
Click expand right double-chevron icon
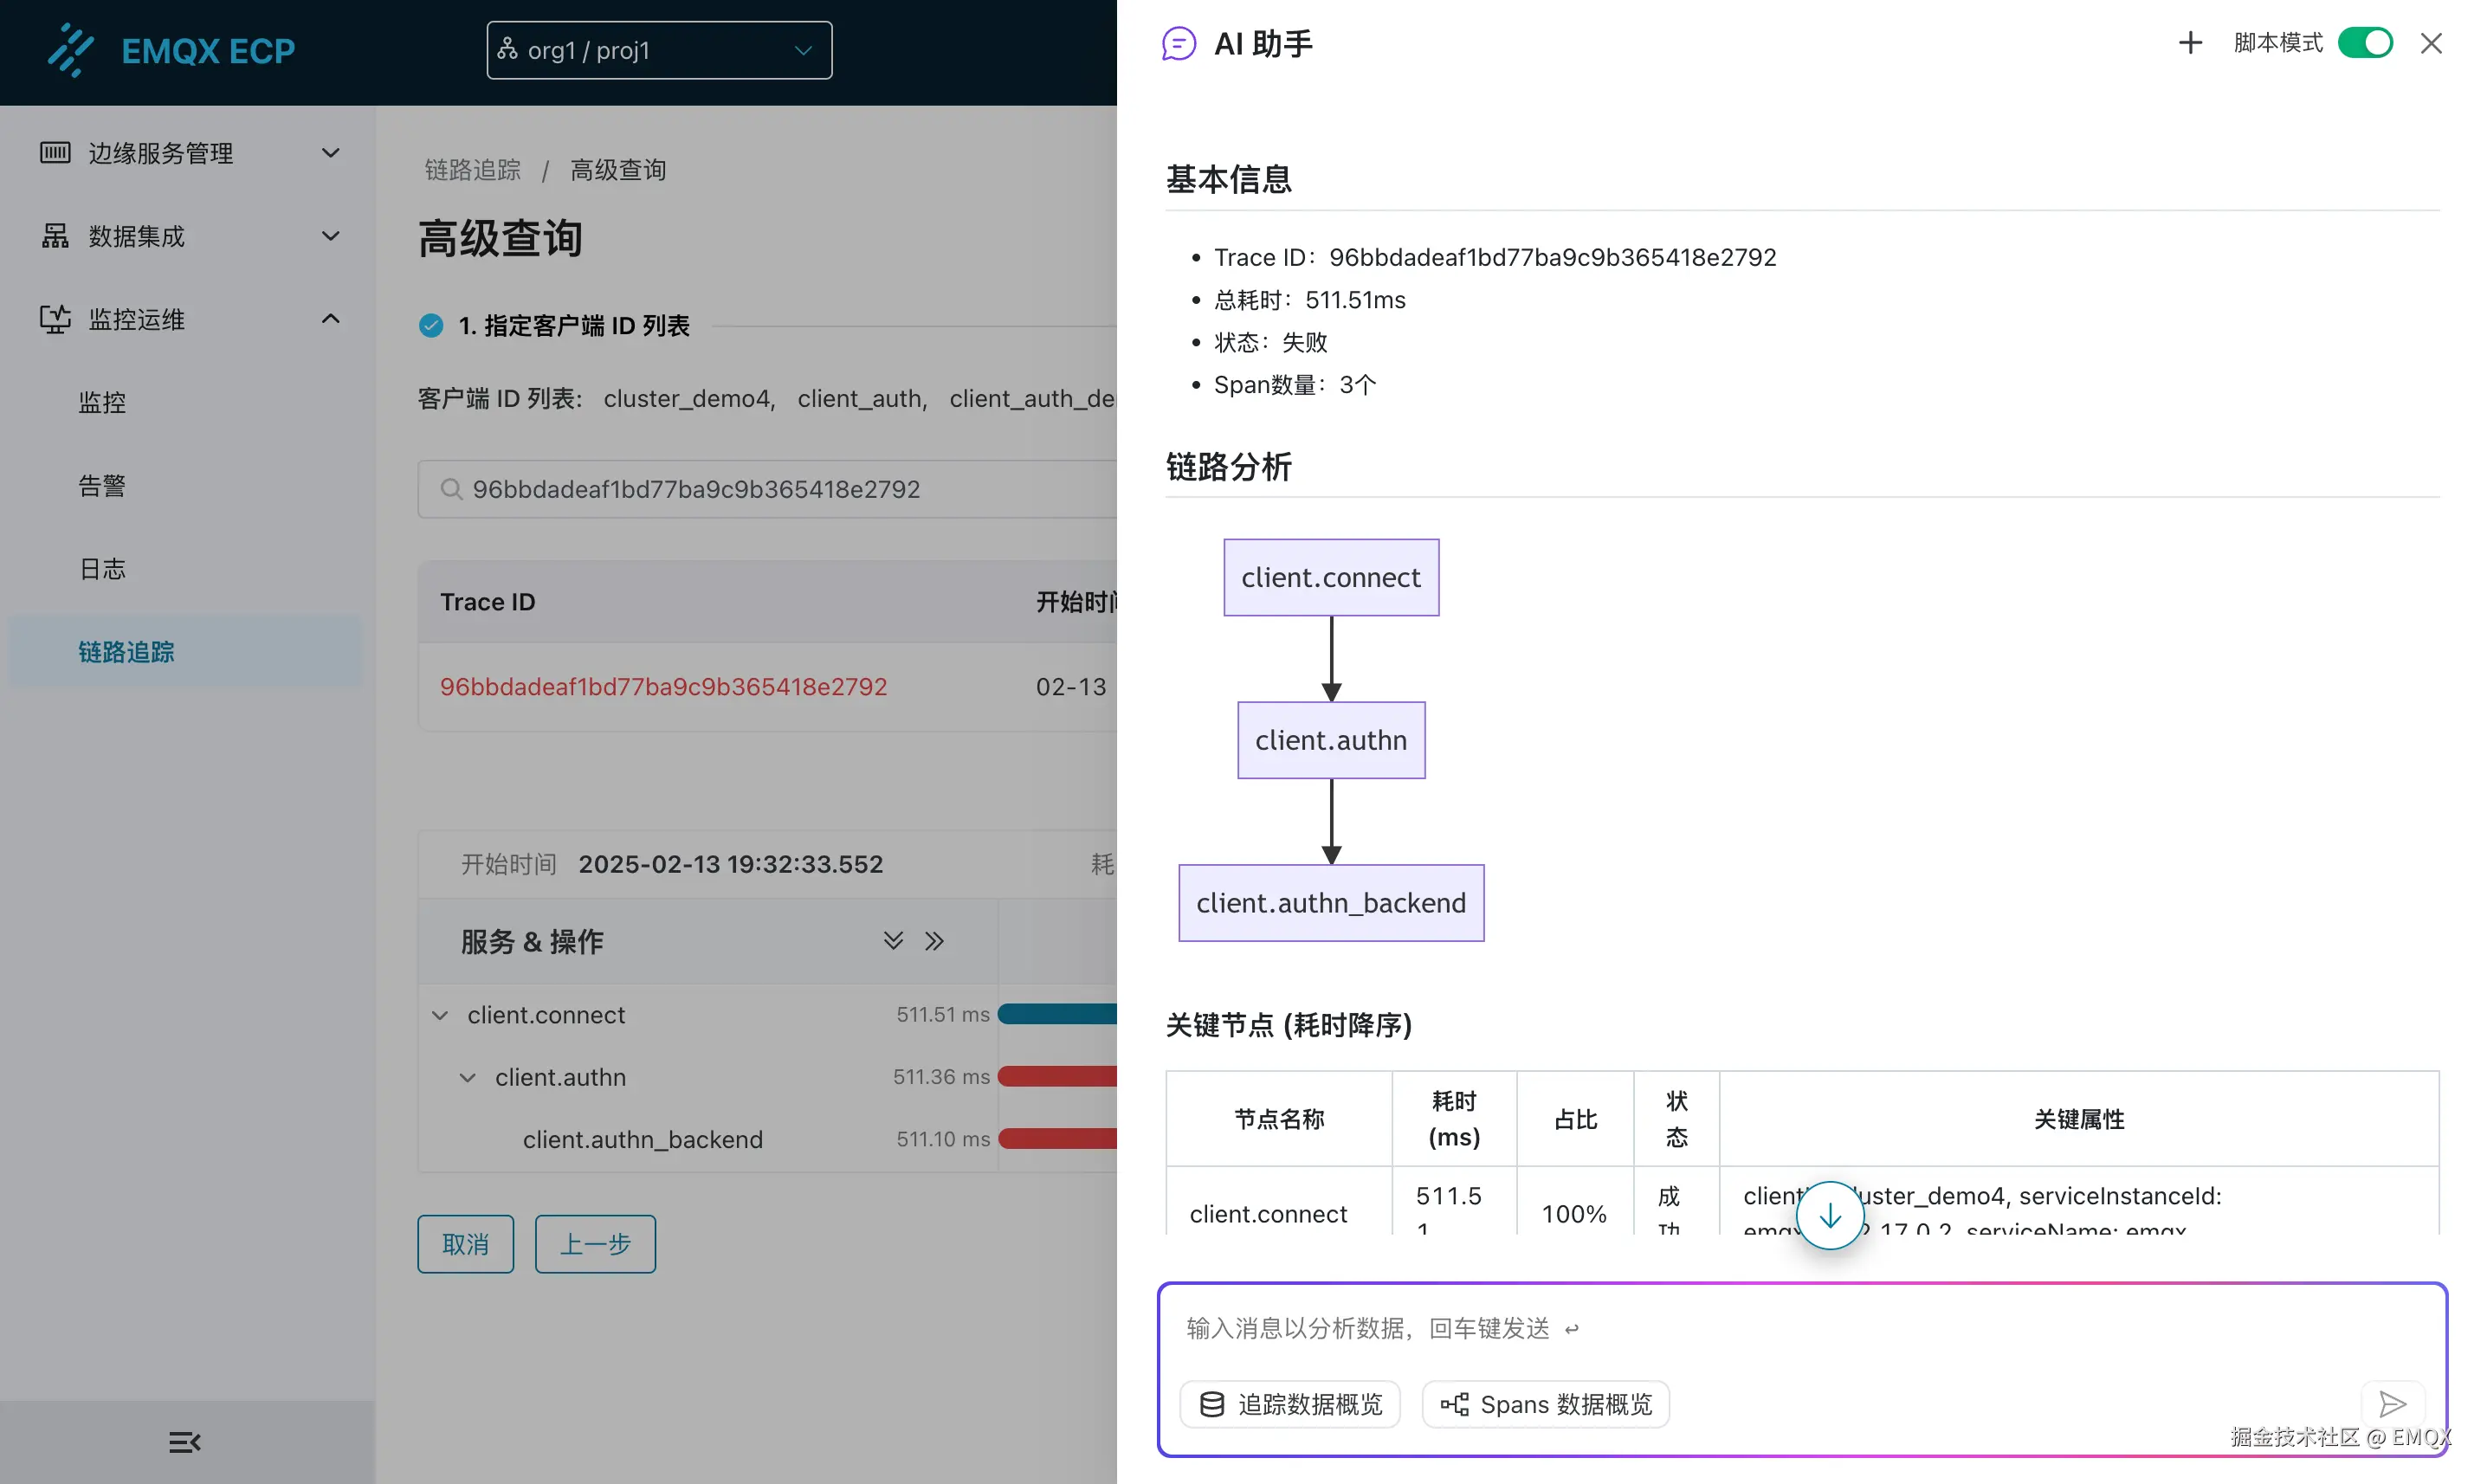[x=934, y=941]
